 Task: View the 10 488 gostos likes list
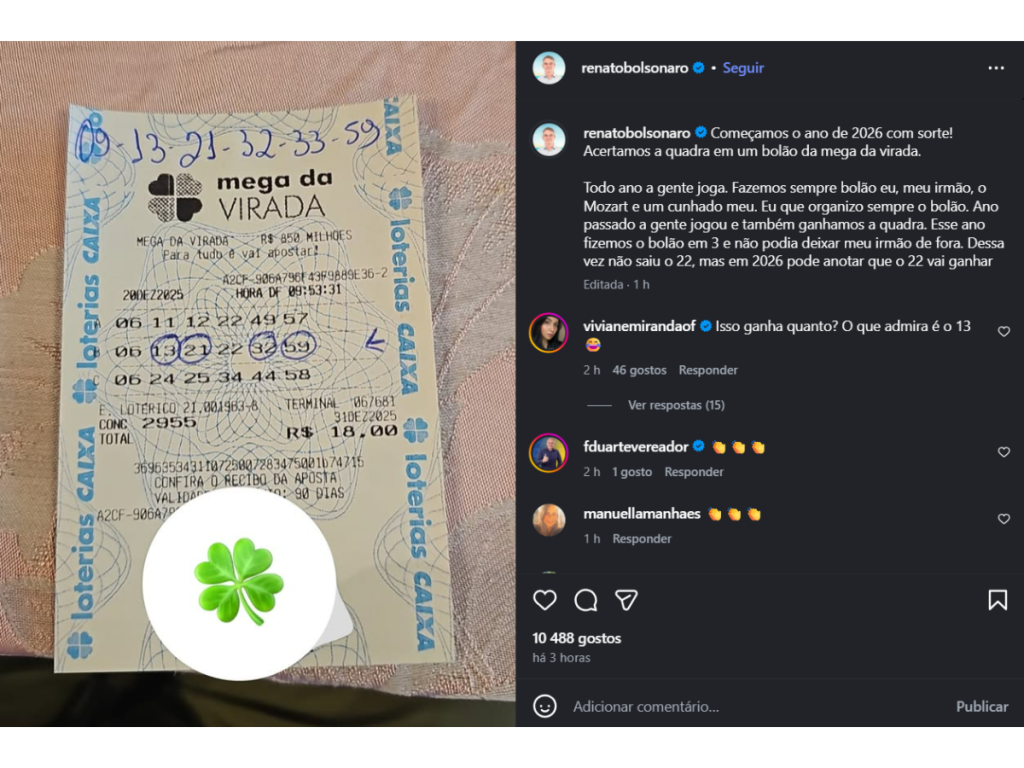(x=577, y=638)
